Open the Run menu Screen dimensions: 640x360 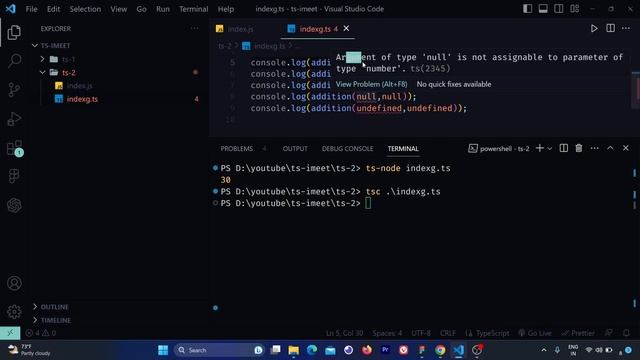coord(162,9)
